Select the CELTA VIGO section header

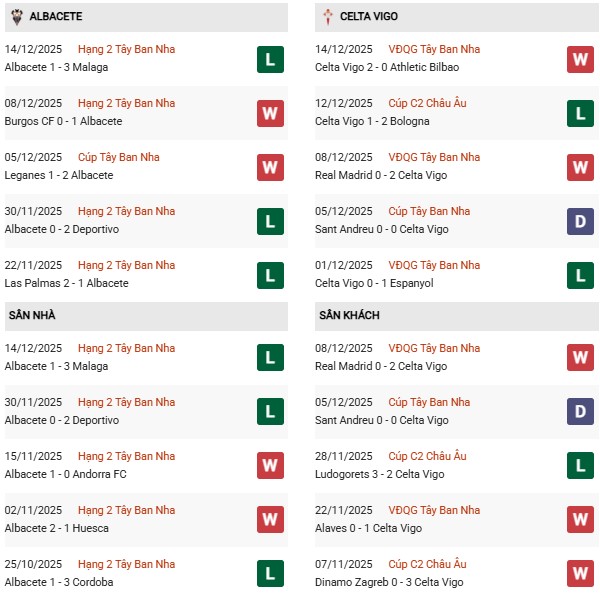372,17
